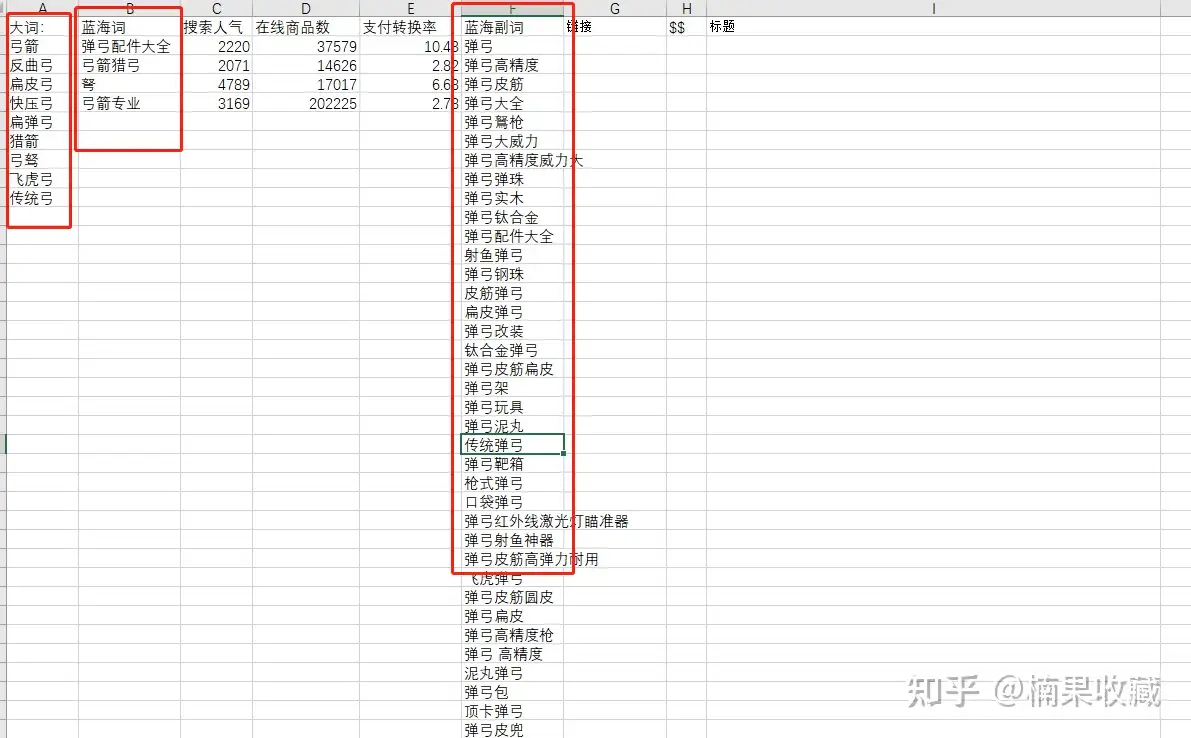Click the '扁弹弓' cell
1191x738 pixels.
pyautogui.click(x=43, y=122)
